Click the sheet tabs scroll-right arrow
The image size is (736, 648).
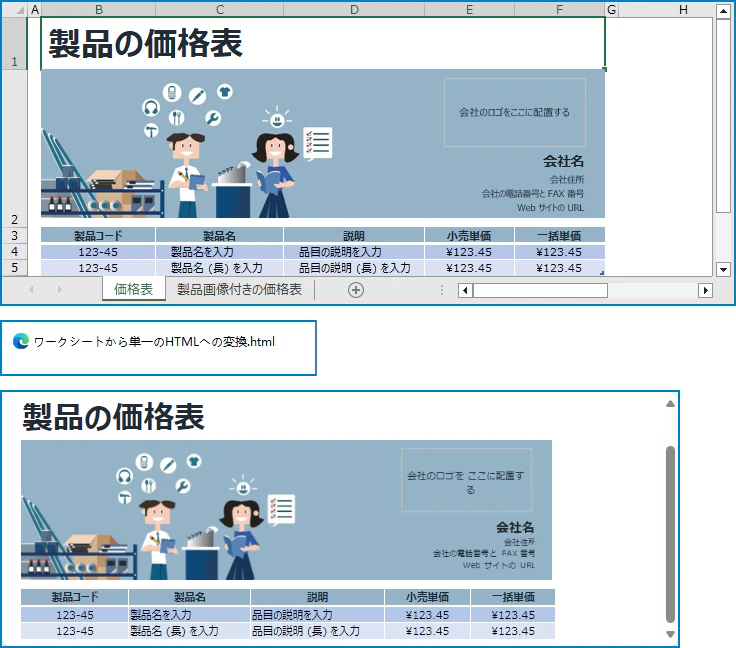(59, 290)
